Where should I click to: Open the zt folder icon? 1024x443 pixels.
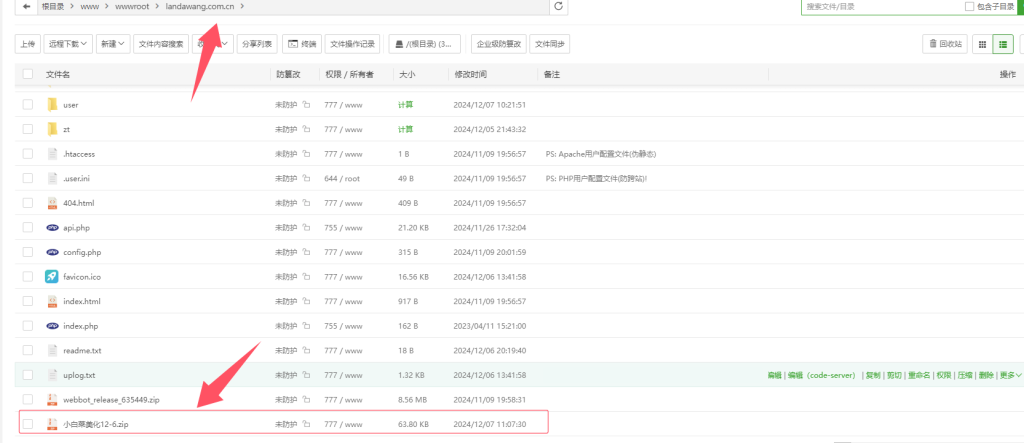(53, 129)
